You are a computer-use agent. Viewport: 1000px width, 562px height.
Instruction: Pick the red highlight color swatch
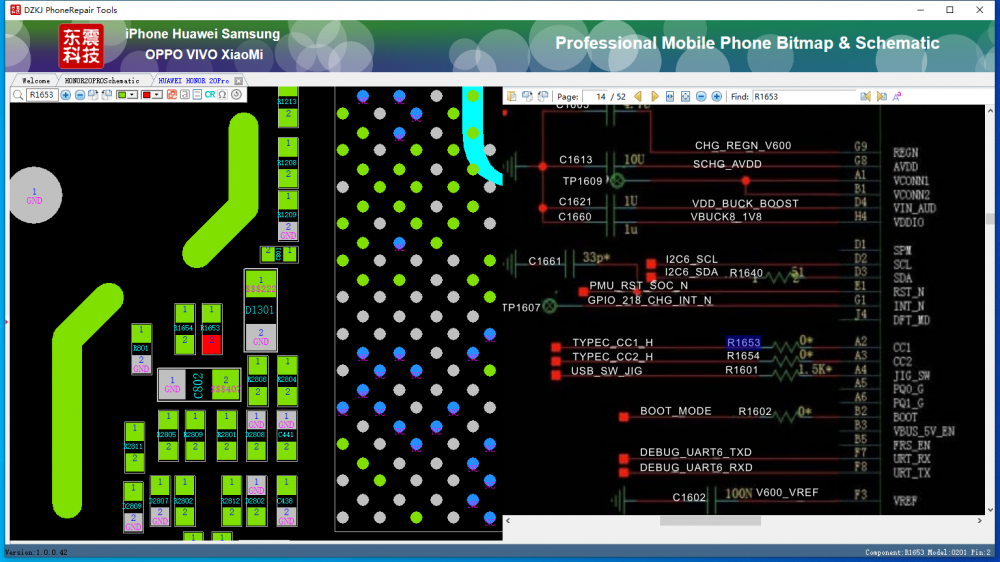click(147, 95)
